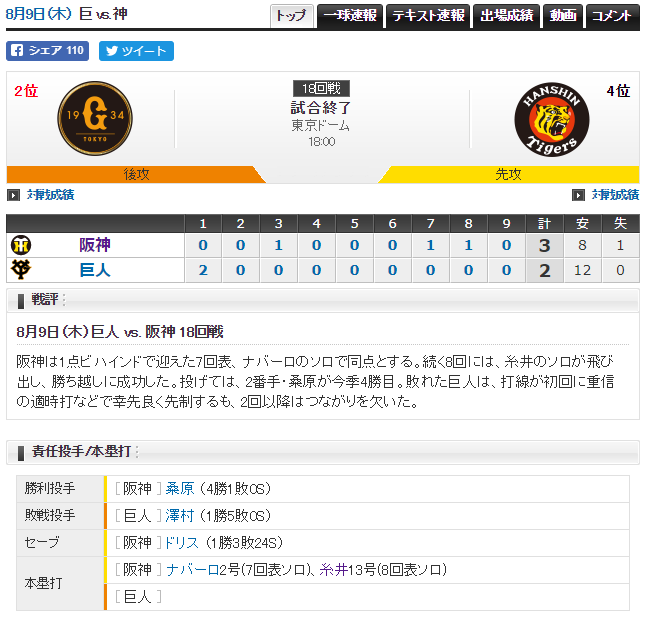Click the 東京ドーム venue text
Screen dimensions: 647x620
point(321,125)
